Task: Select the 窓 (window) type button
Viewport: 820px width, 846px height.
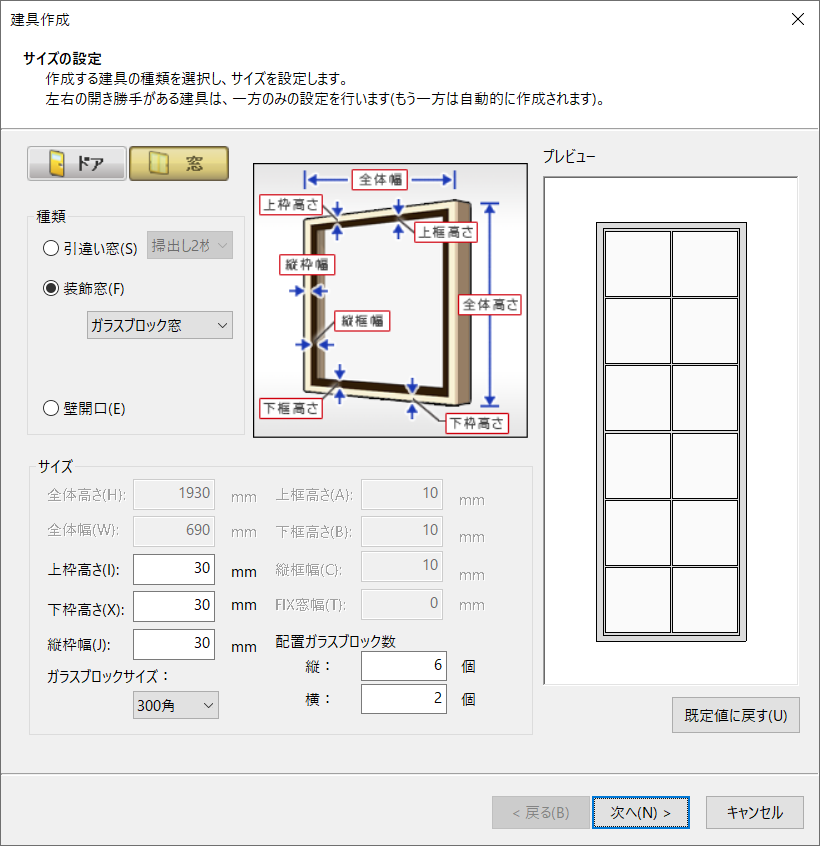Action: [x=179, y=164]
